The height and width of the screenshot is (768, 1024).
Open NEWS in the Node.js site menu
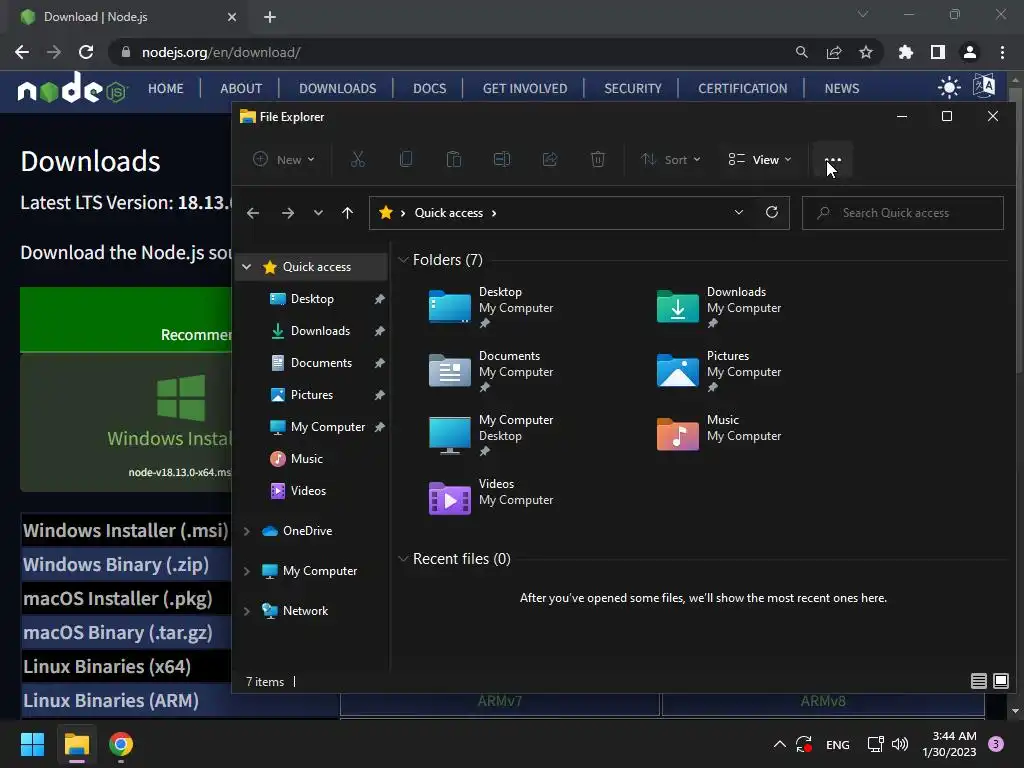click(841, 88)
